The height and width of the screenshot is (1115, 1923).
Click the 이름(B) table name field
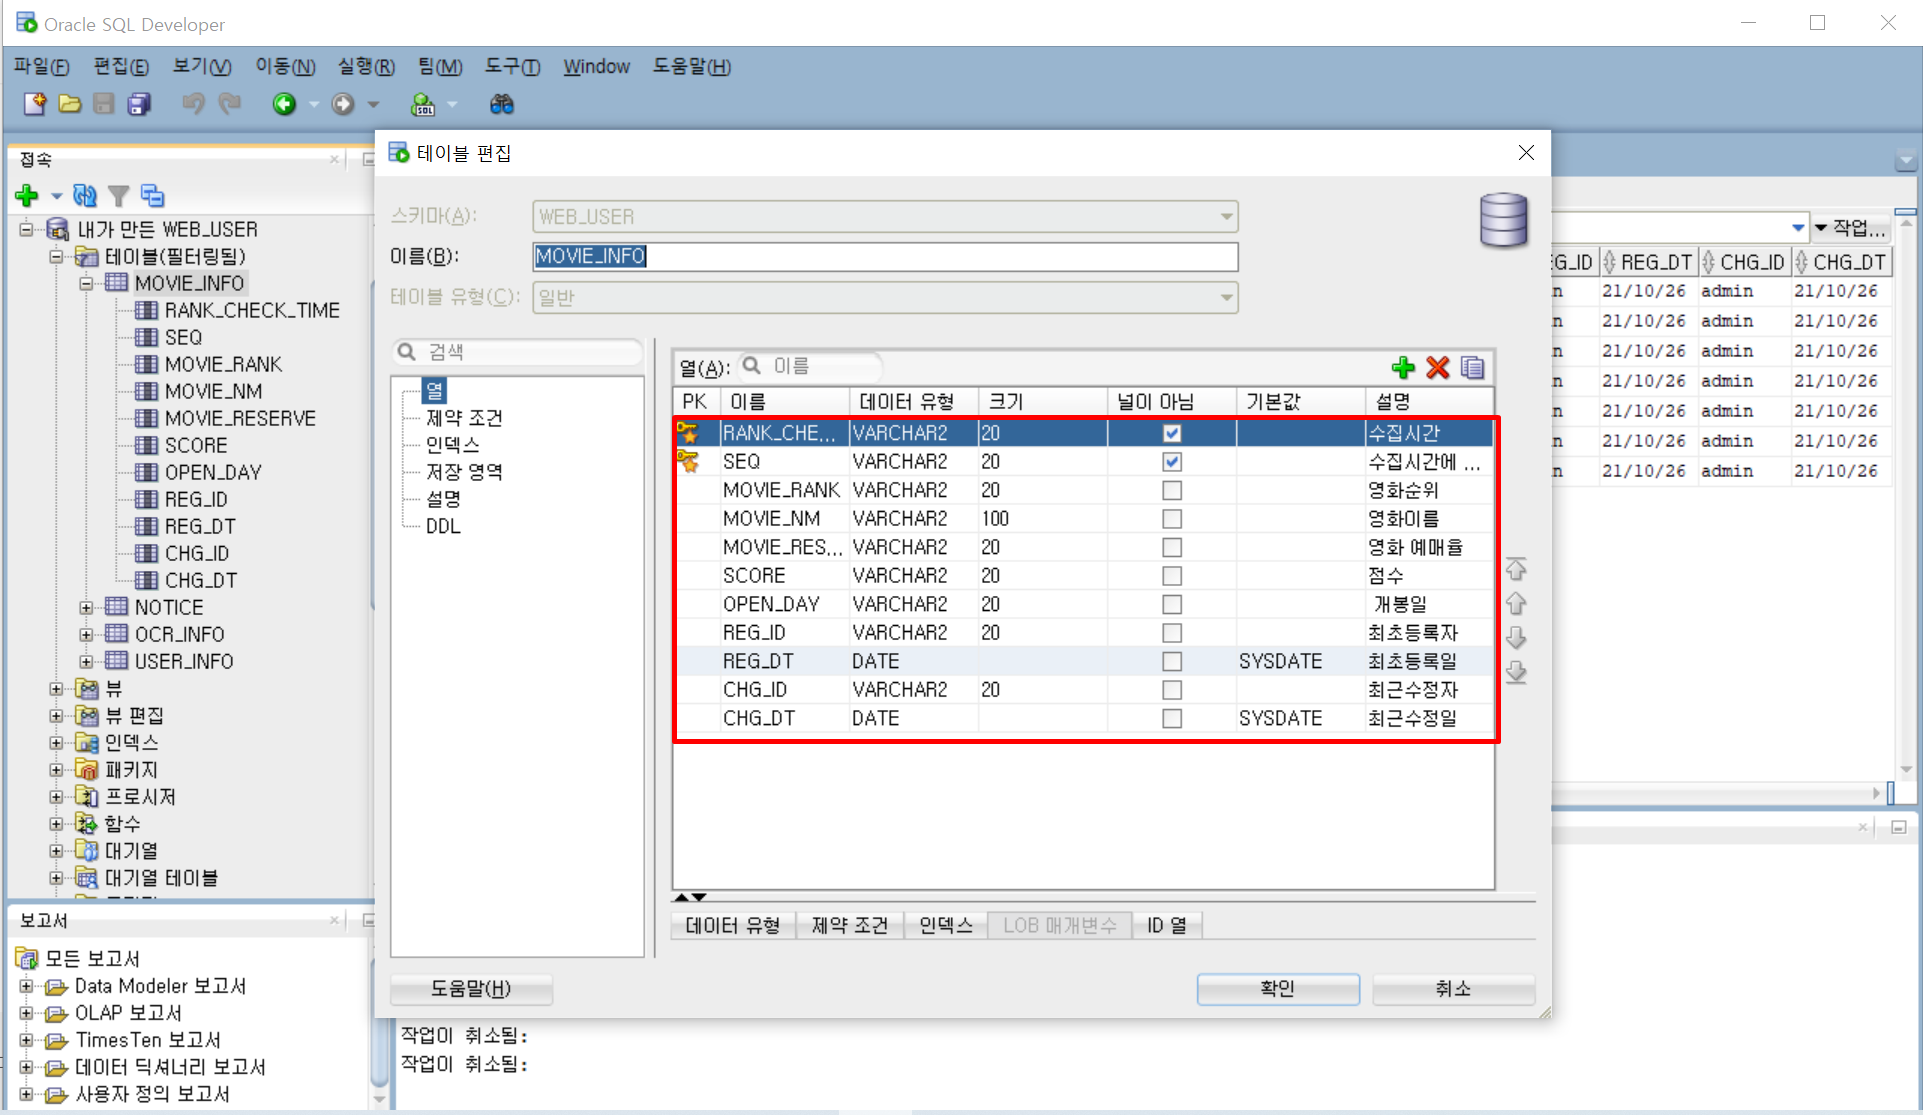[x=884, y=257]
